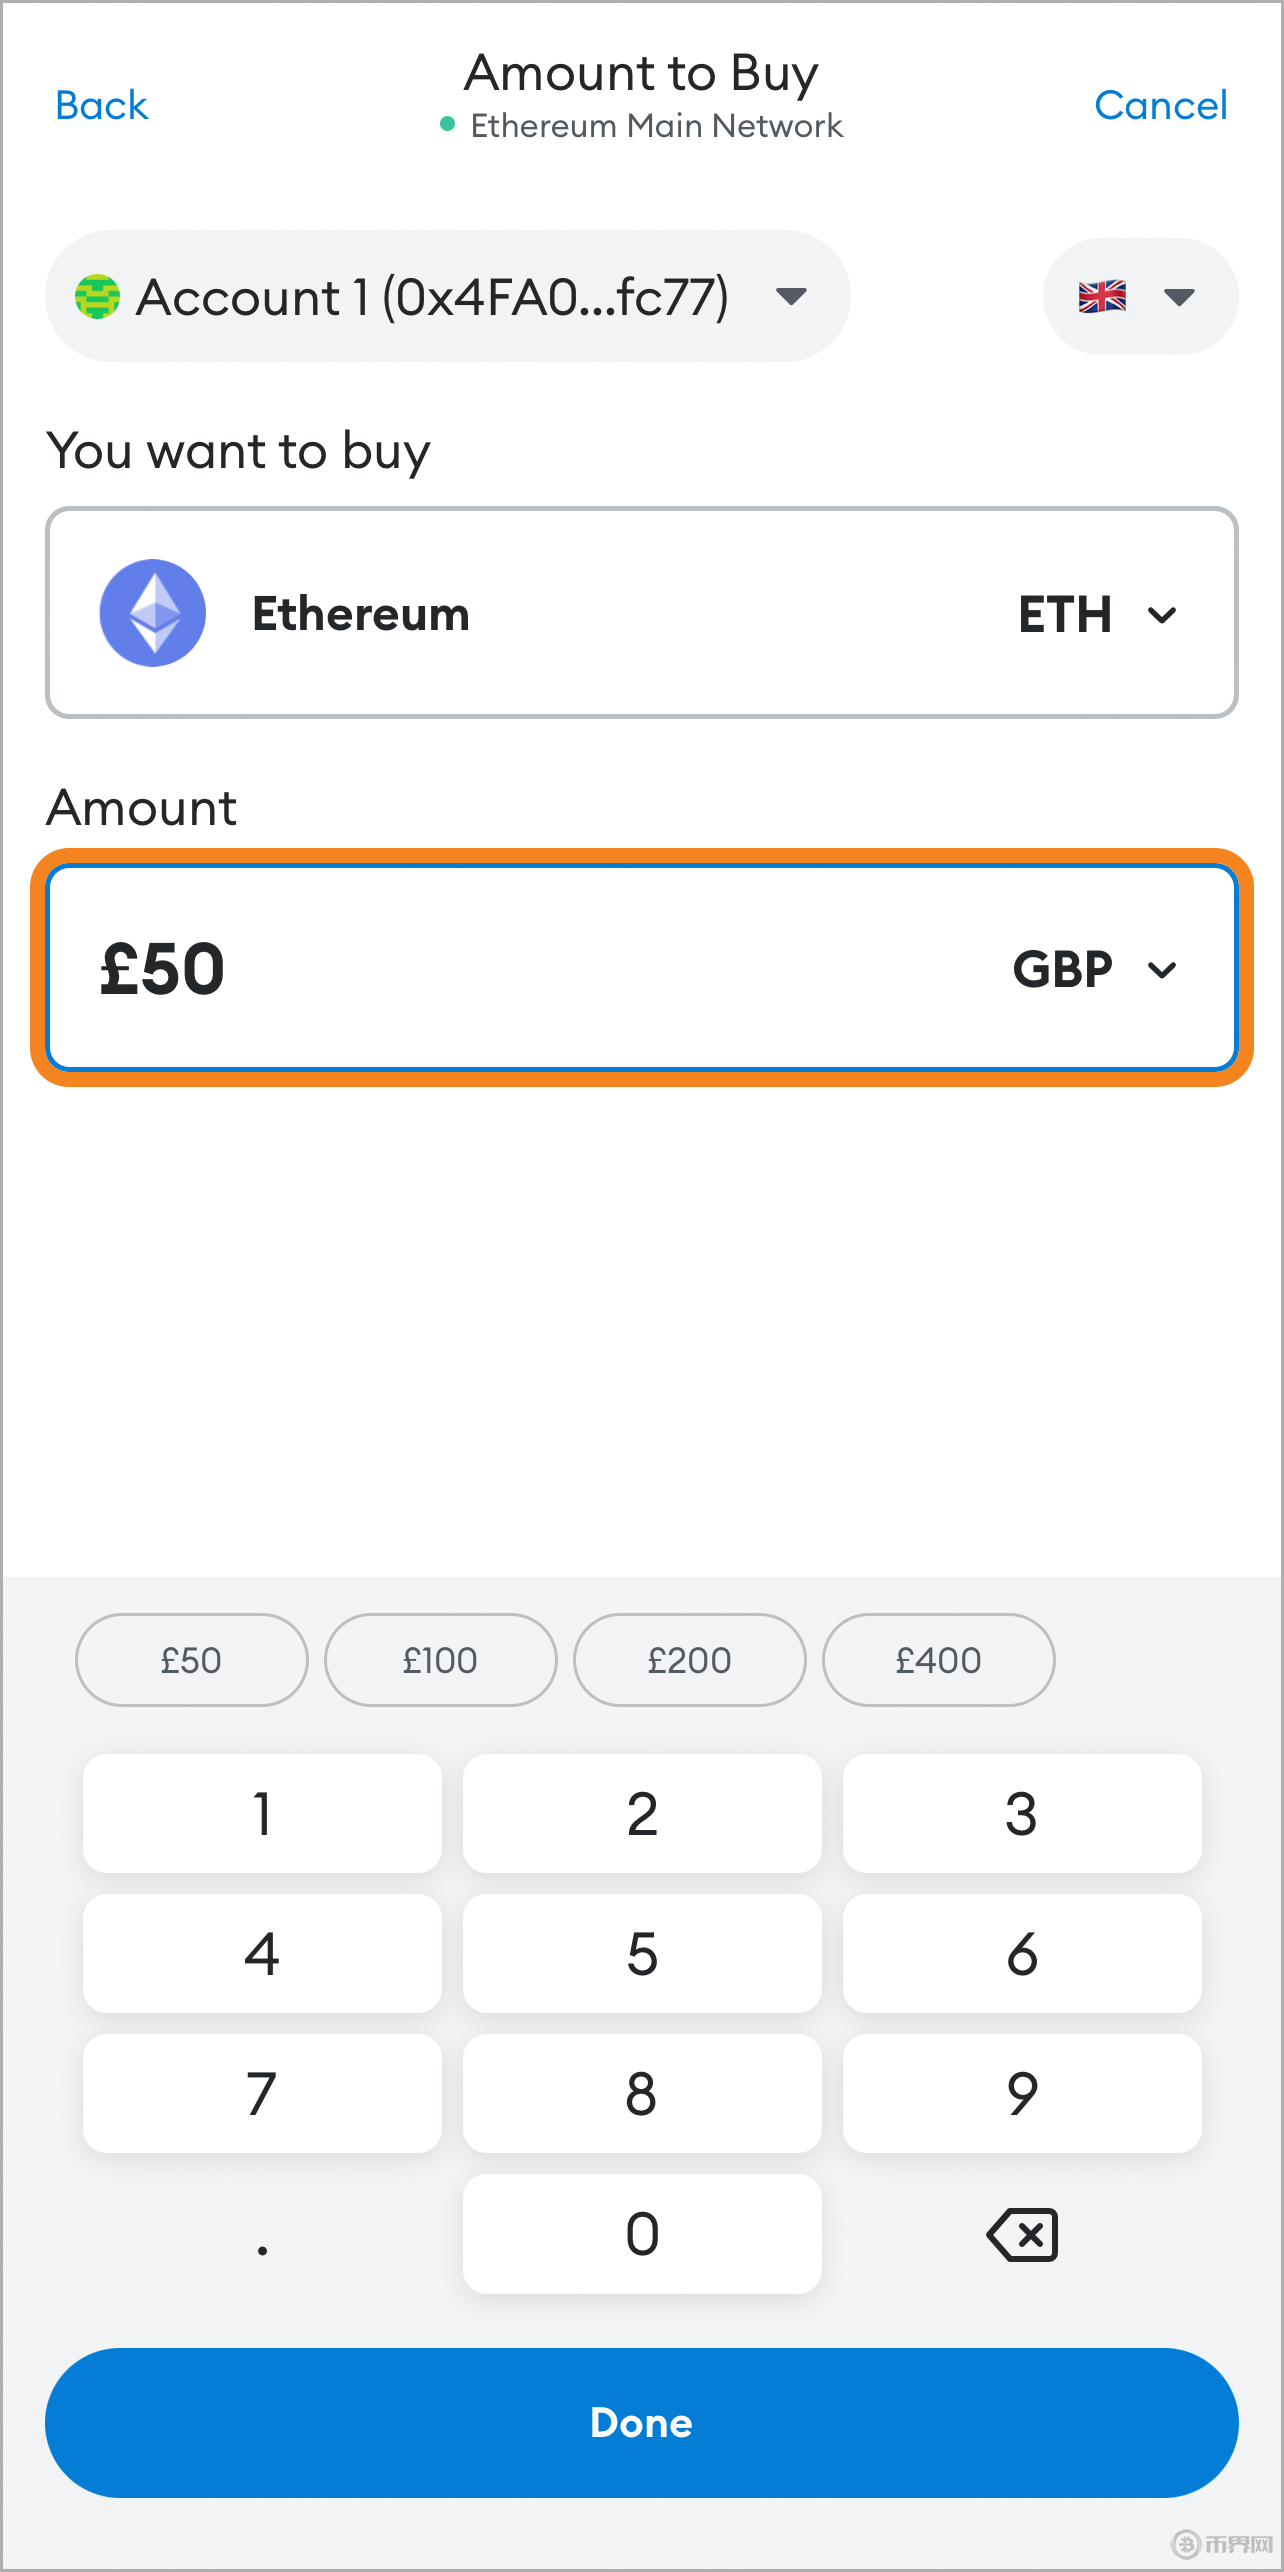The image size is (1284, 2572).
Task: Go Back to previous screen
Action: click(x=101, y=105)
